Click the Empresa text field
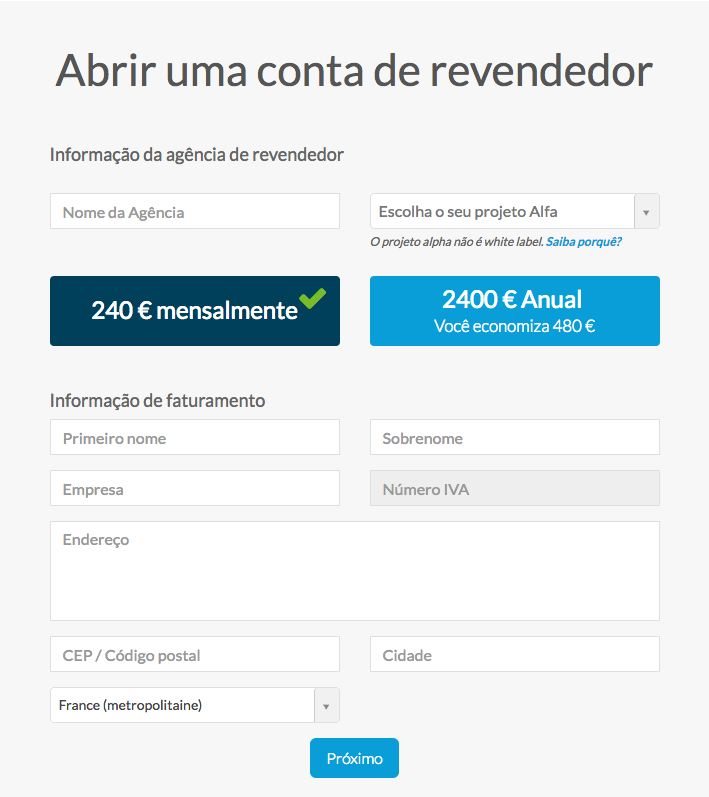Viewport: 709px width, 797px height. [195, 489]
